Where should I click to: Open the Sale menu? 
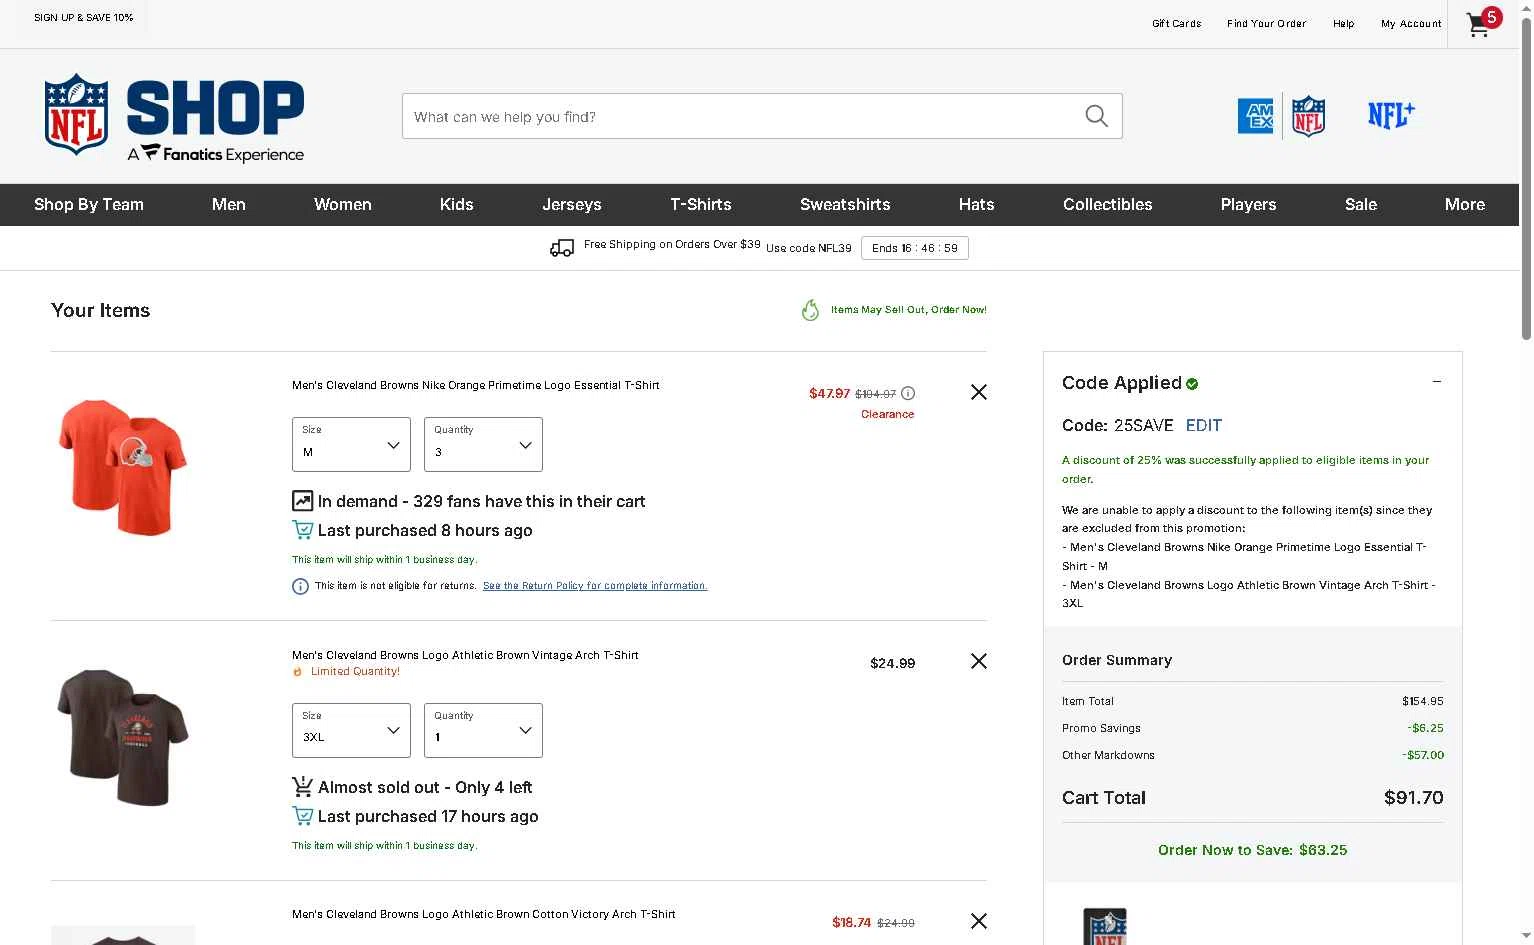click(x=1361, y=204)
